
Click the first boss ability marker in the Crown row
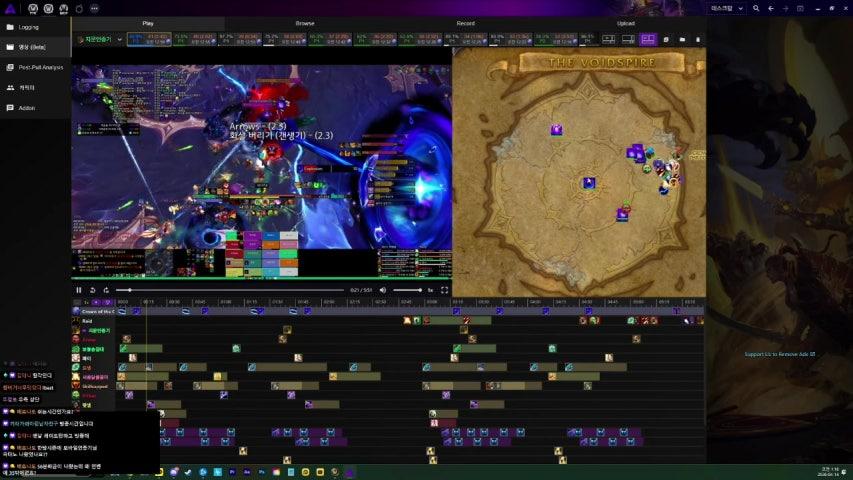tap(122, 311)
